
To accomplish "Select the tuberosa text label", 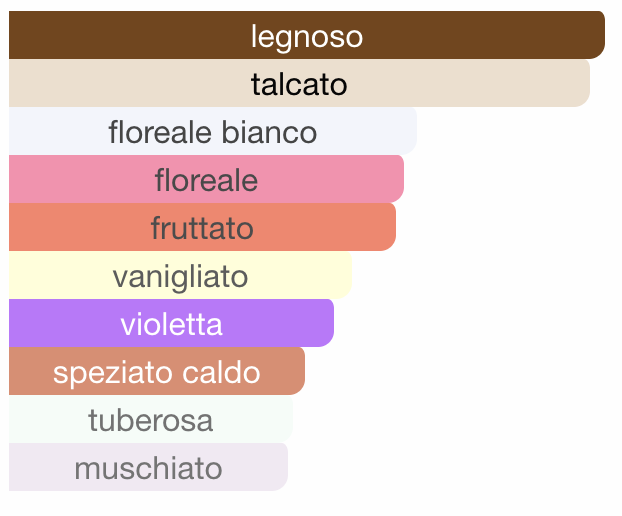I will (151, 420).
